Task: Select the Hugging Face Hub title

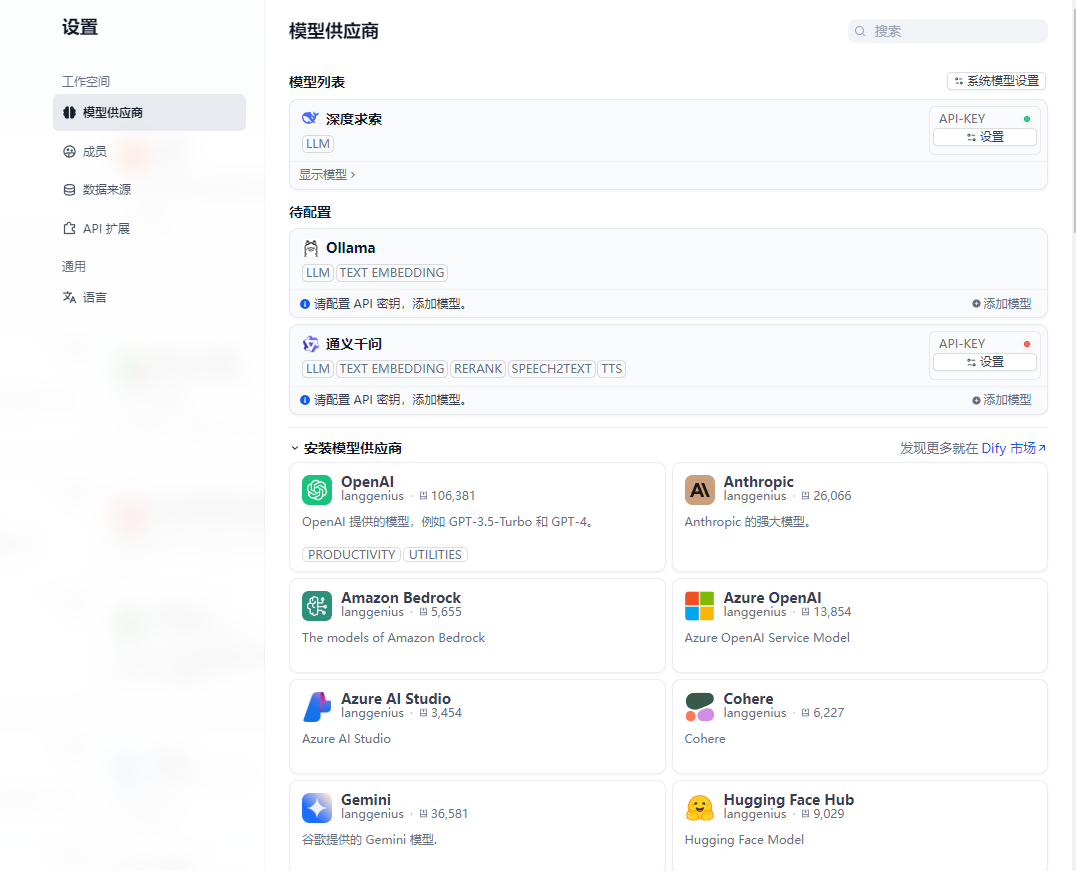Action: pyautogui.click(x=788, y=800)
